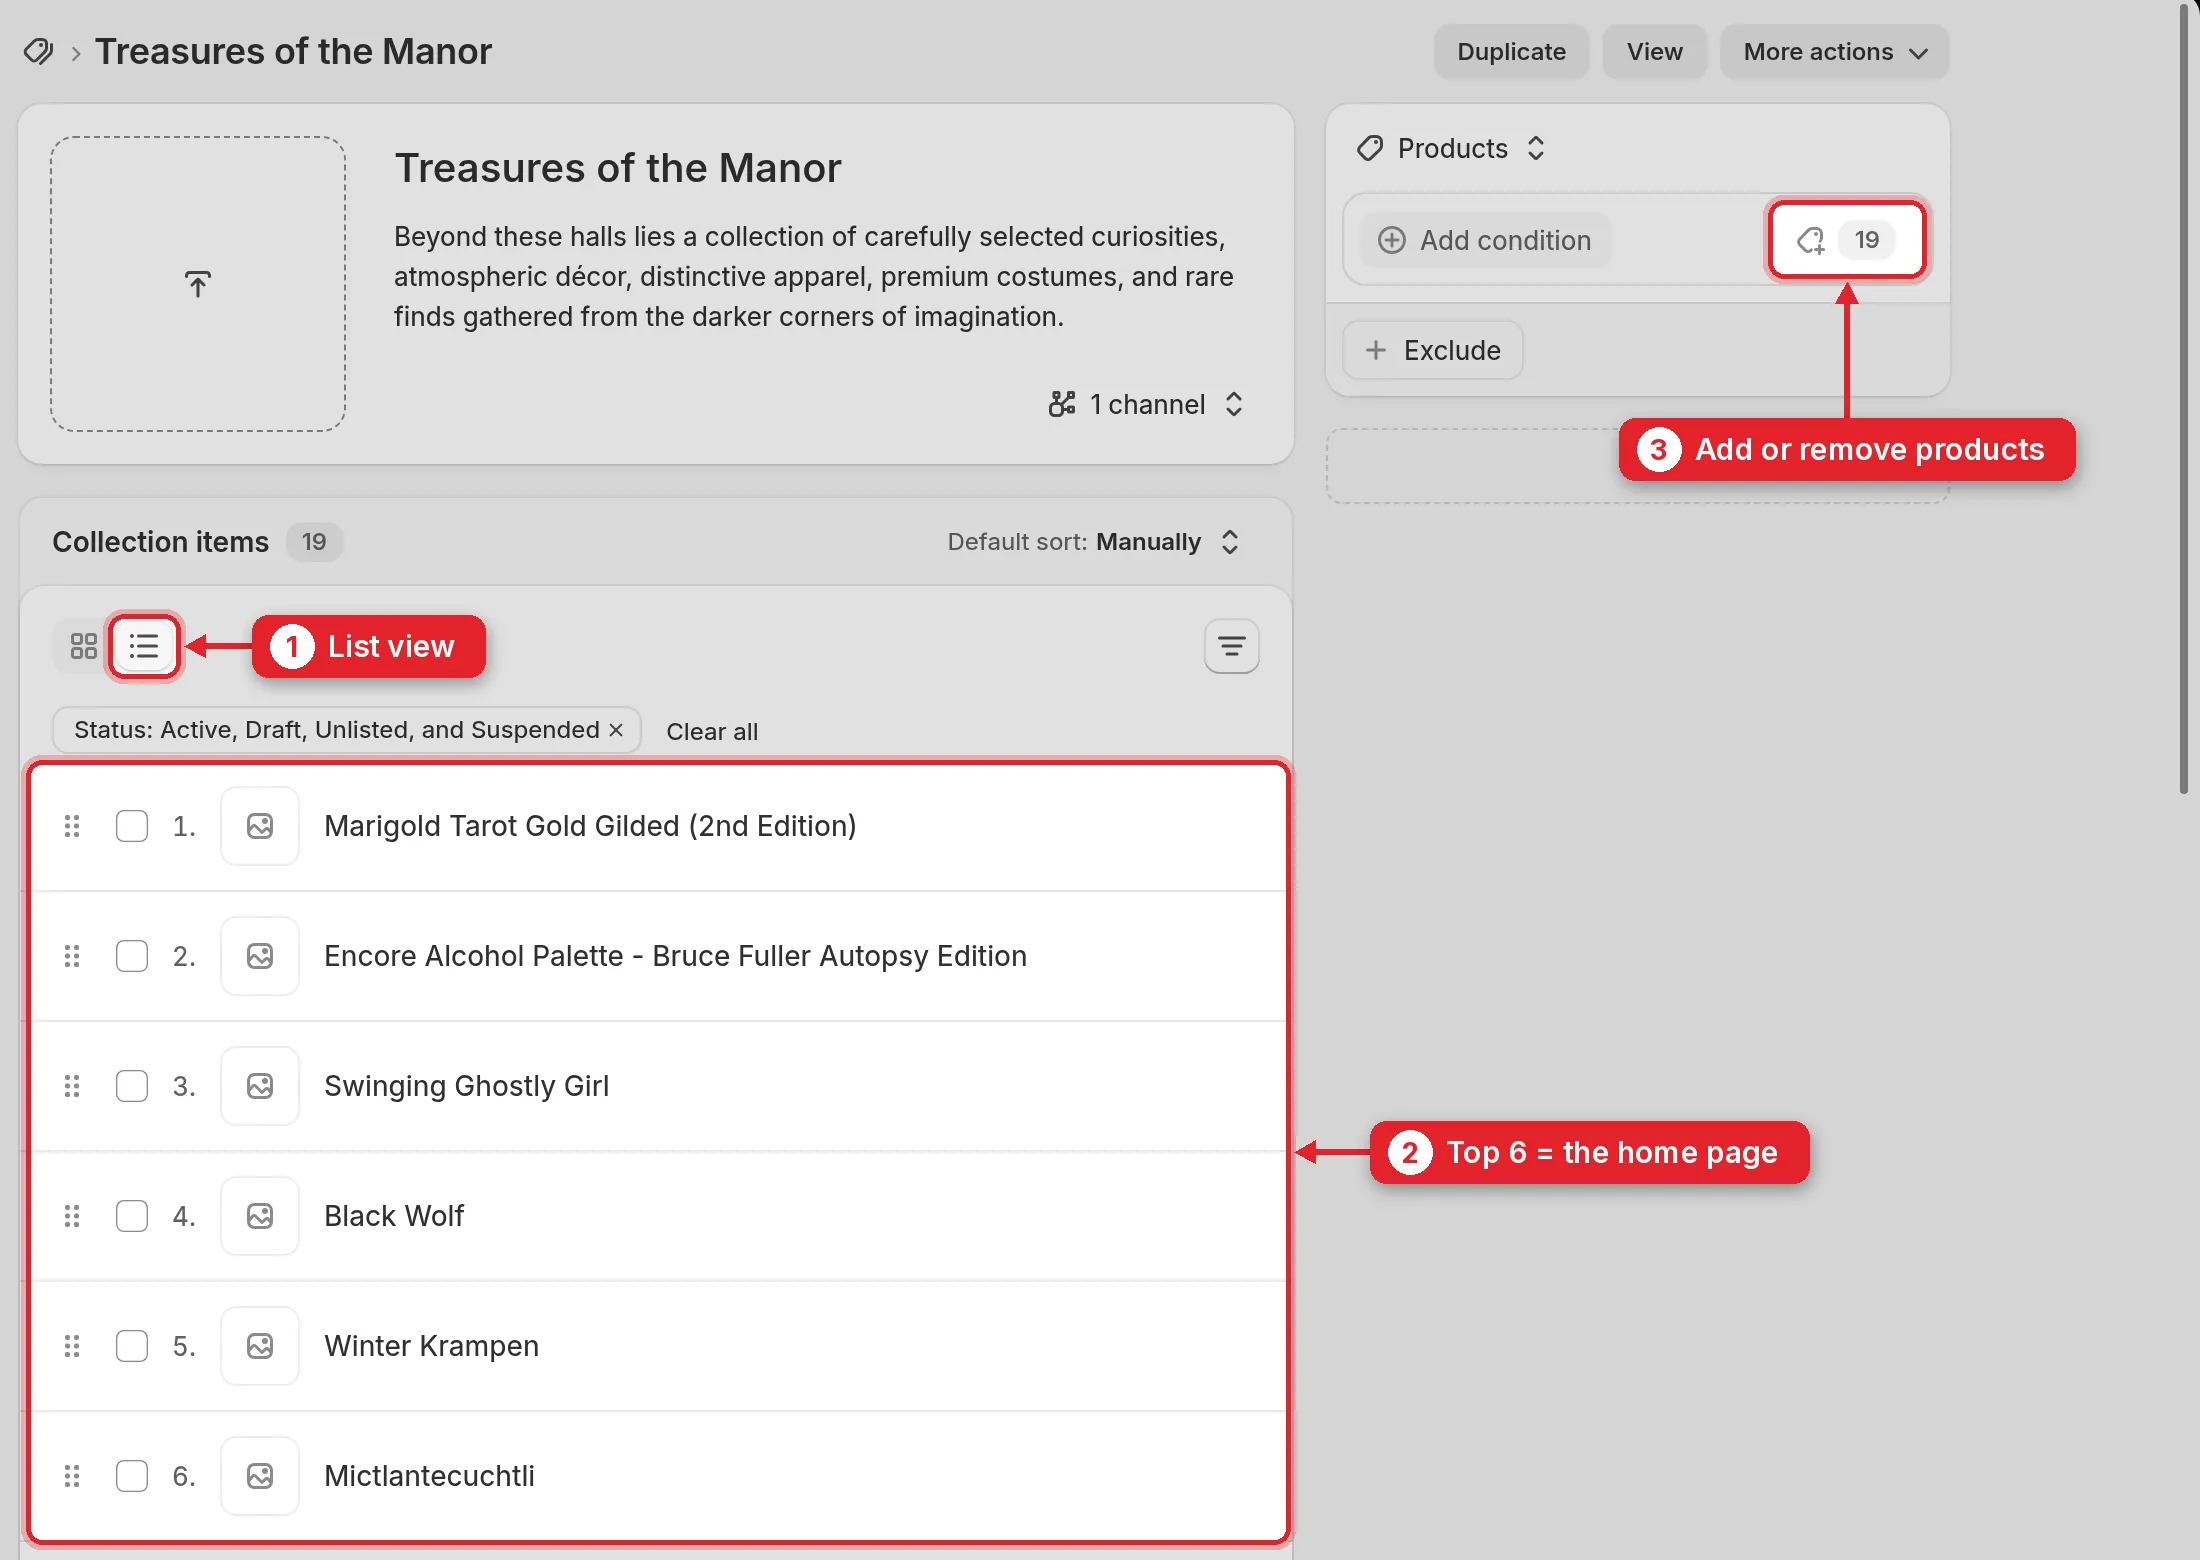Open the Products type selector
The width and height of the screenshot is (2200, 1560).
tap(1451, 148)
